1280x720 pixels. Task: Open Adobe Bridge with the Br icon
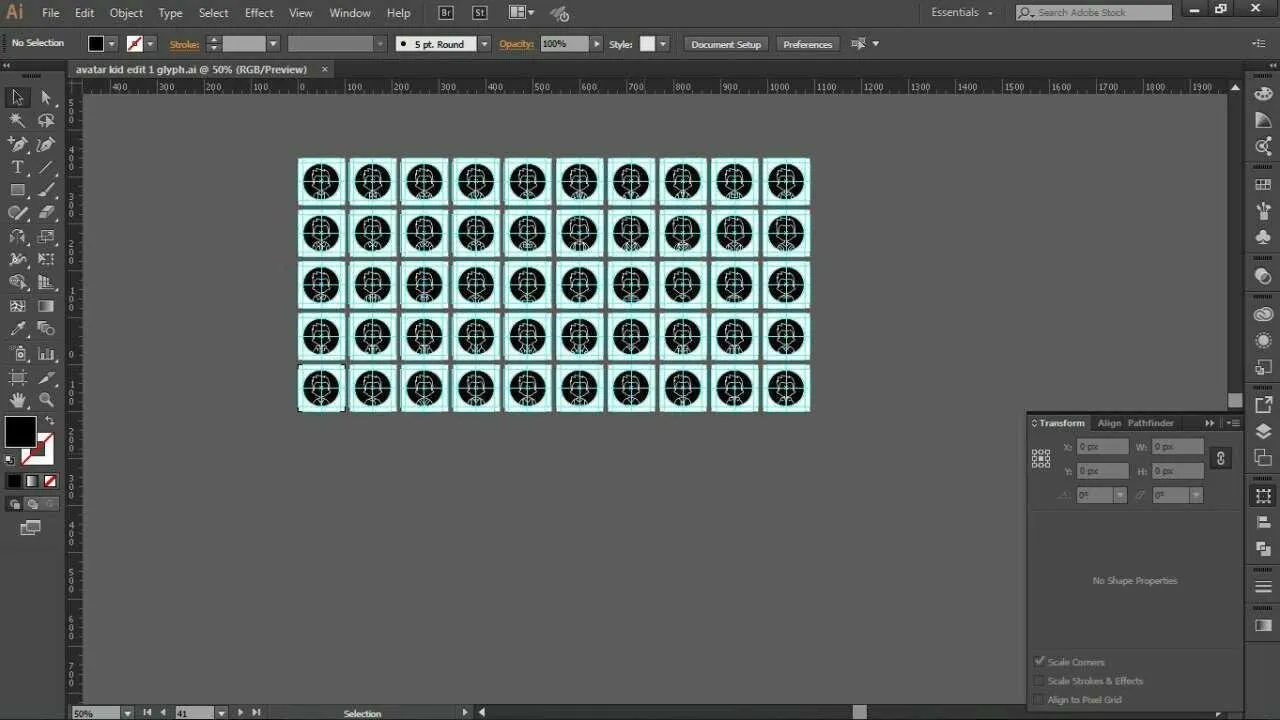point(446,13)
